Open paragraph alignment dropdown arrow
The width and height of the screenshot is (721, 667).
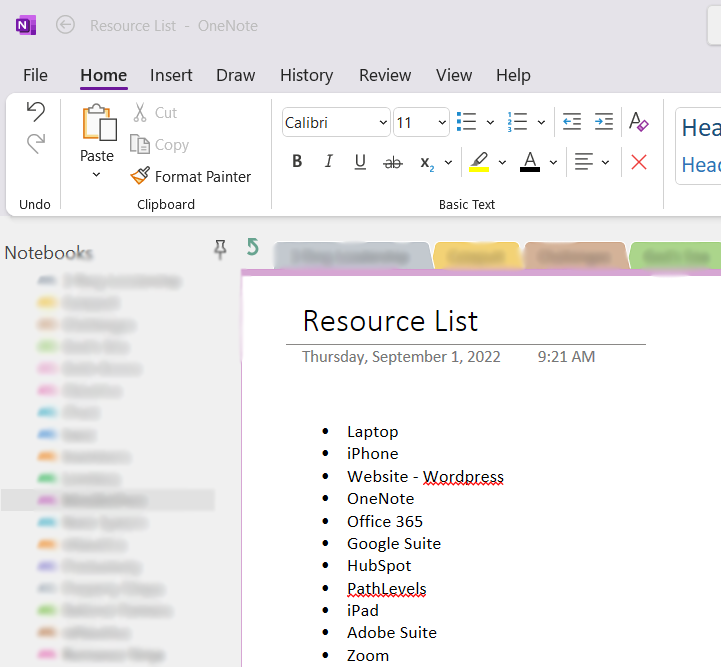pos(606,162)
